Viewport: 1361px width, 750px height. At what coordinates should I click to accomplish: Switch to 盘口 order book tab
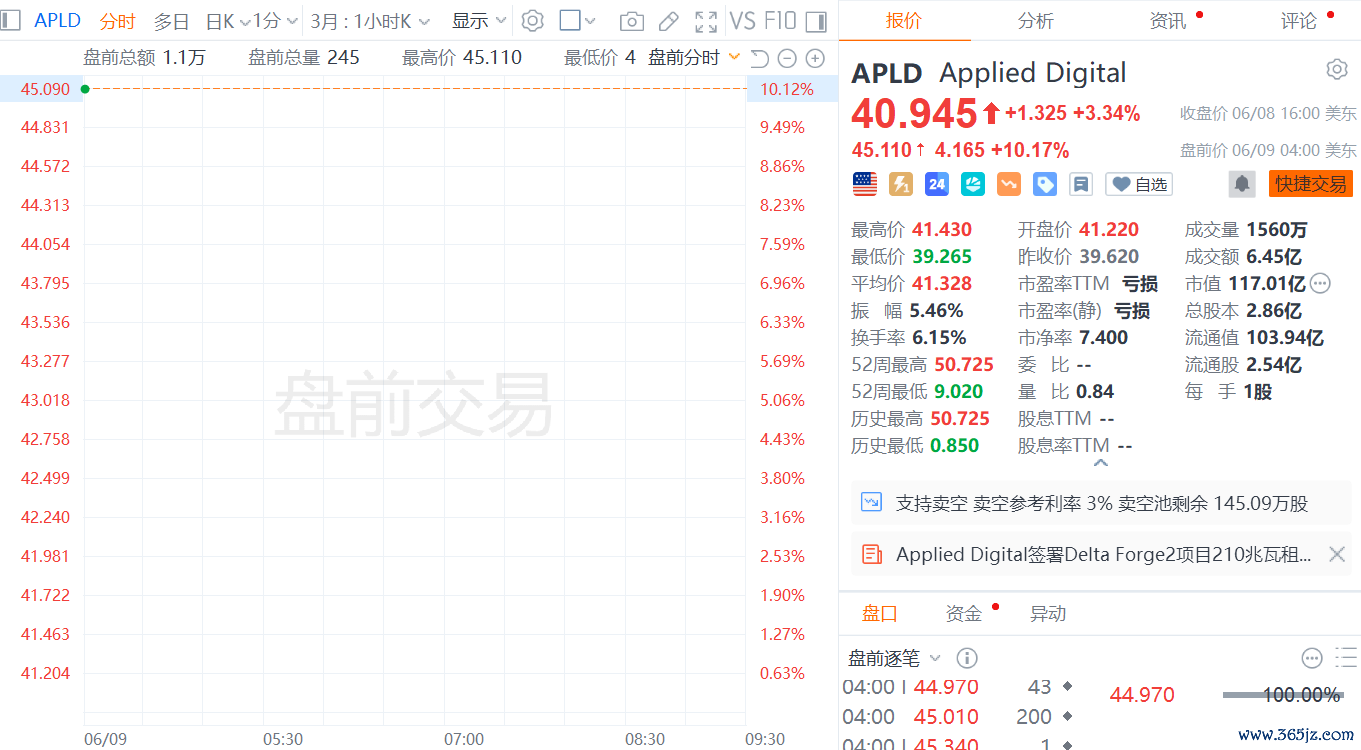click(x=880, y=613)
